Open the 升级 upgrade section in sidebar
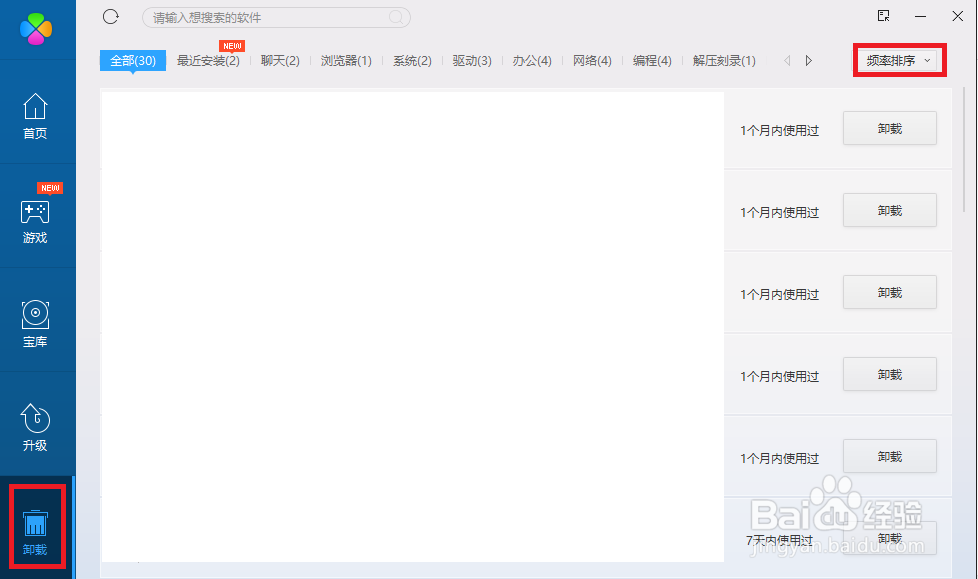The height and width of the screenshot is (579, 978). coord(35,428)
